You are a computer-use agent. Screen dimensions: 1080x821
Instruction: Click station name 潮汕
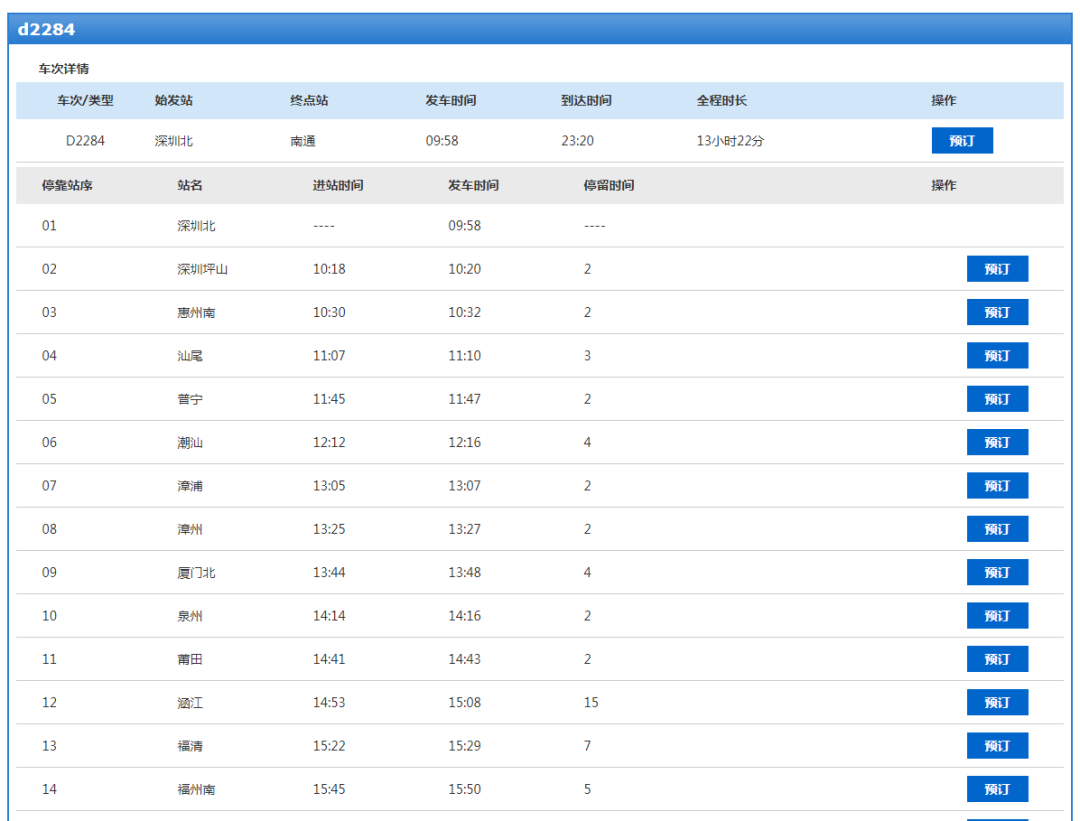click(x=189, y=443)
